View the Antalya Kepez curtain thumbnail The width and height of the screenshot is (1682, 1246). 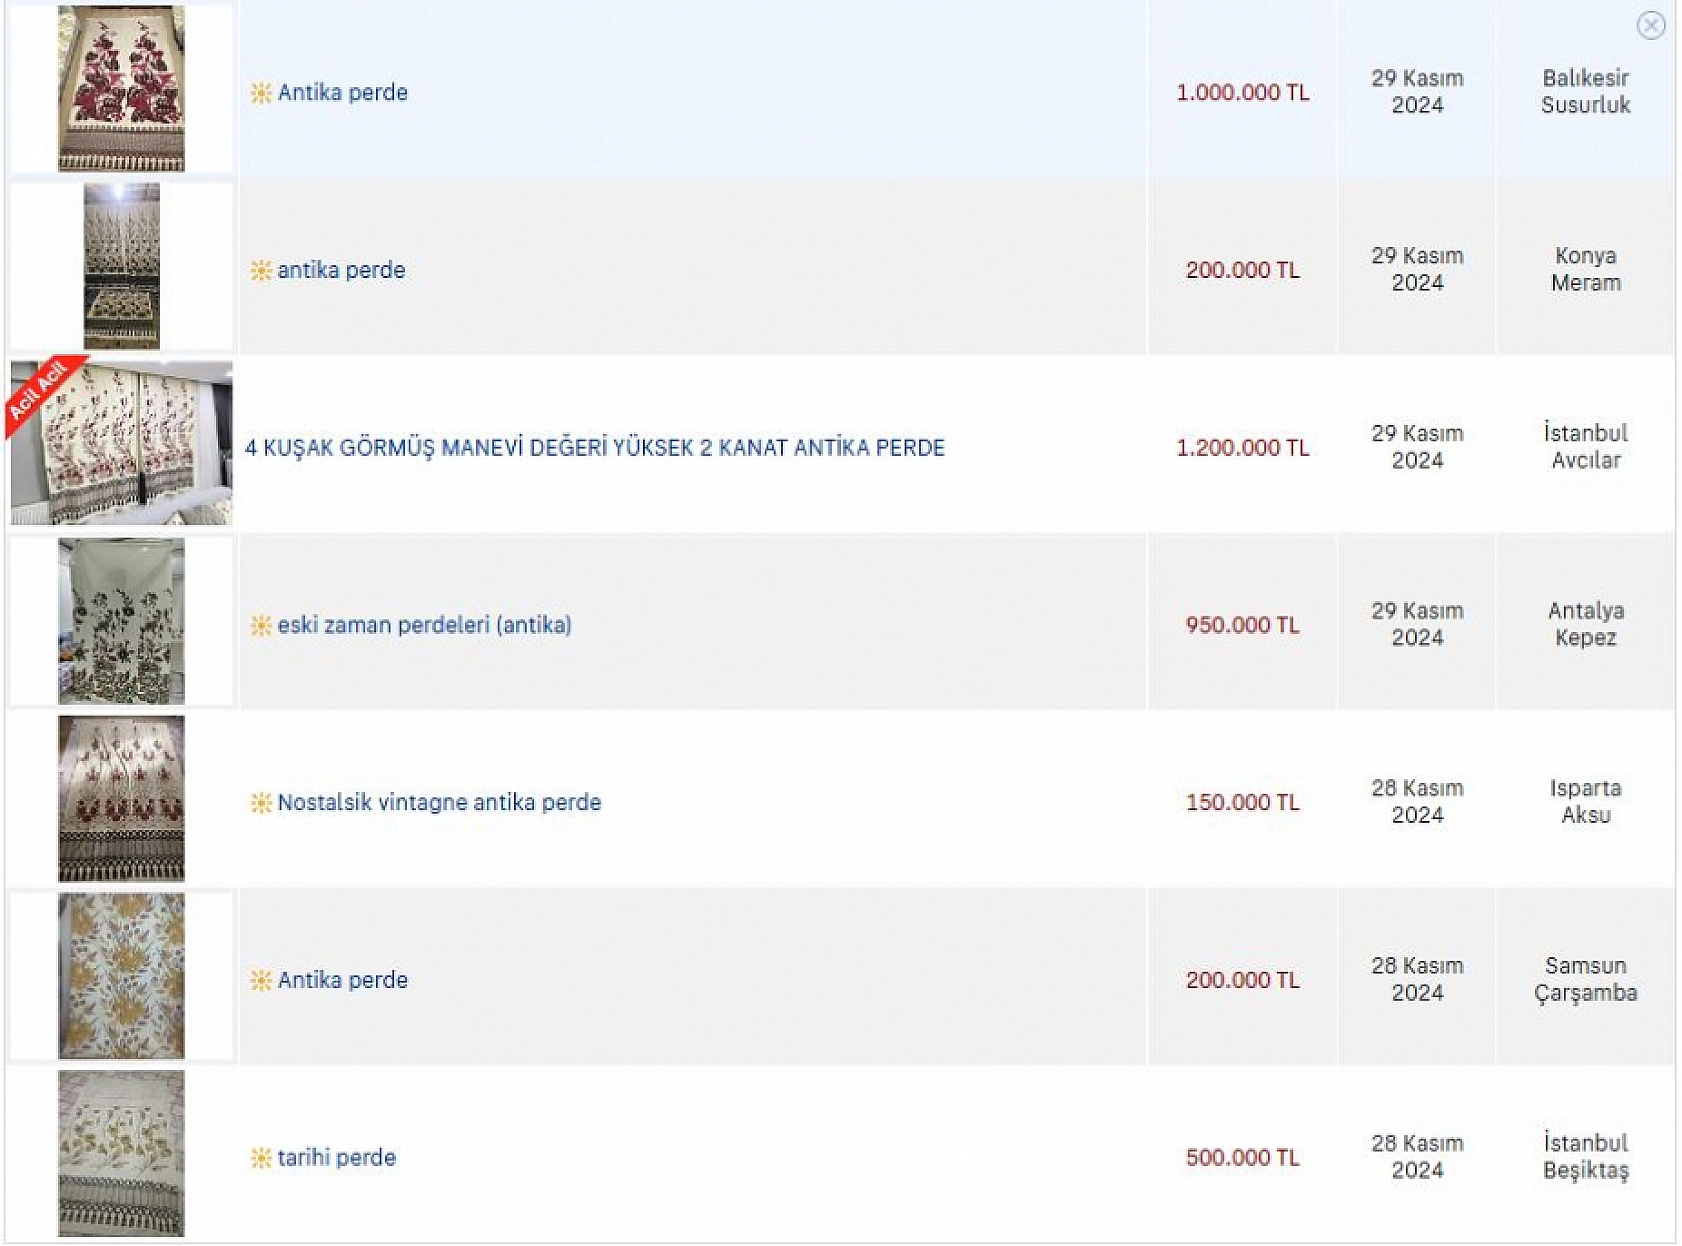tap(121, 621)
